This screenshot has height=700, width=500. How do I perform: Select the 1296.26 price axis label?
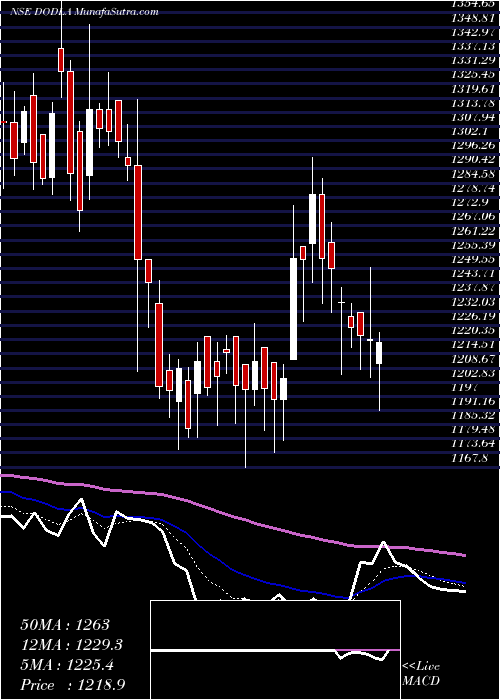click(474, 146)
